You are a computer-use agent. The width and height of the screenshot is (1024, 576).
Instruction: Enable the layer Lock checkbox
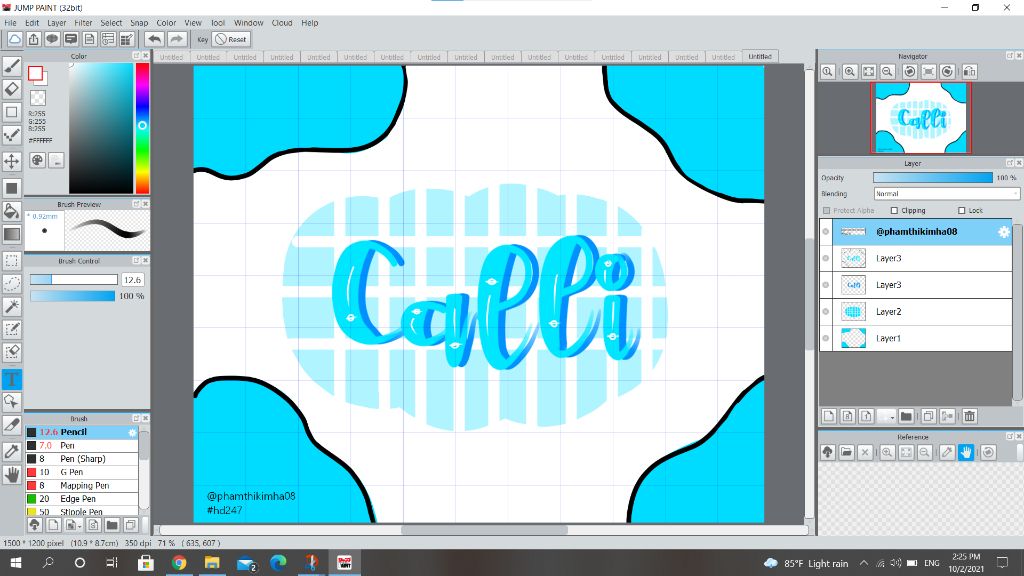pyautogui.click(x=961, y=210)
